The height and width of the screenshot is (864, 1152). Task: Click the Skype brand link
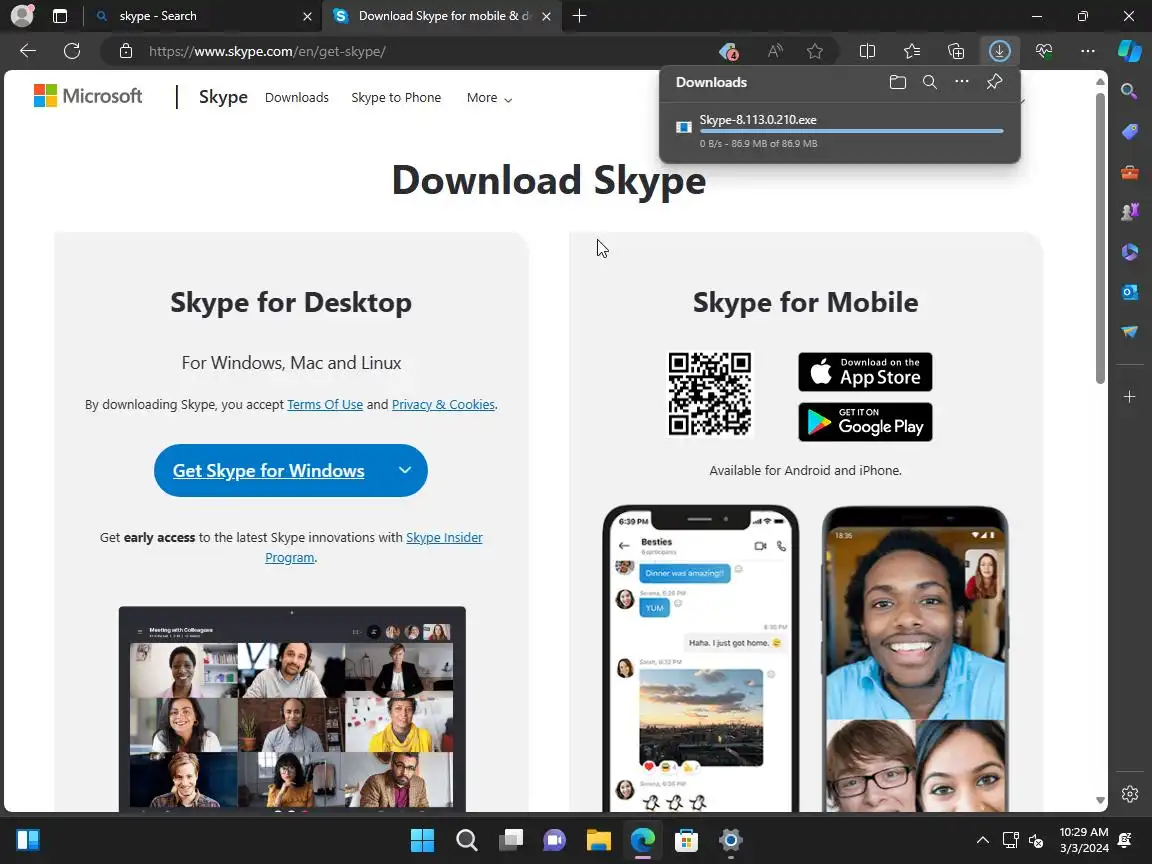point(223,97)
